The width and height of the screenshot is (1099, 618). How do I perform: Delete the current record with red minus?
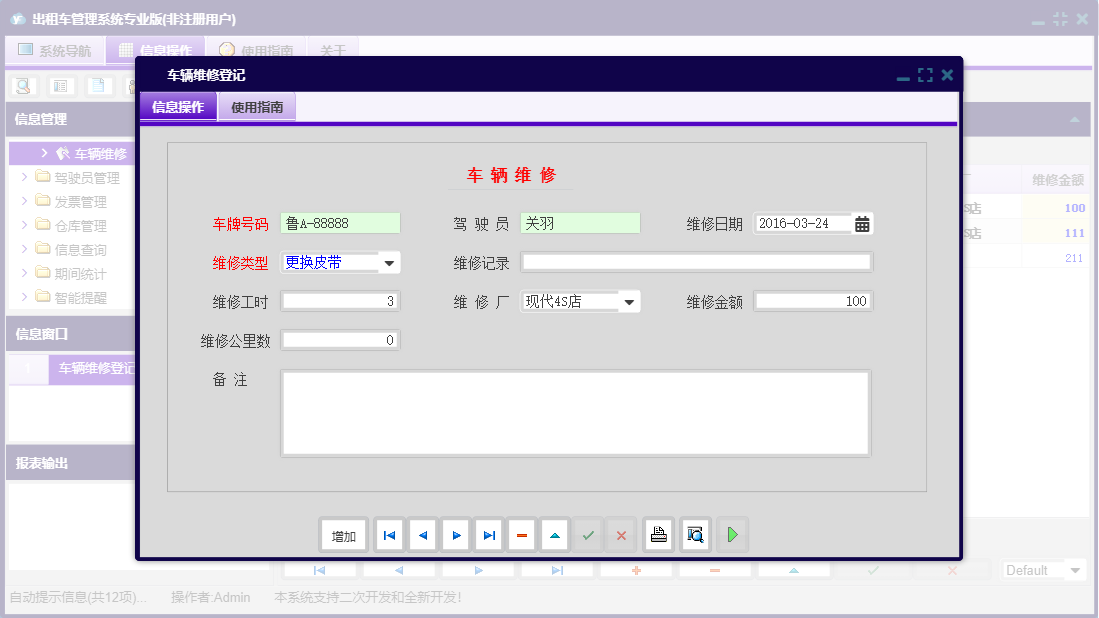522,534
